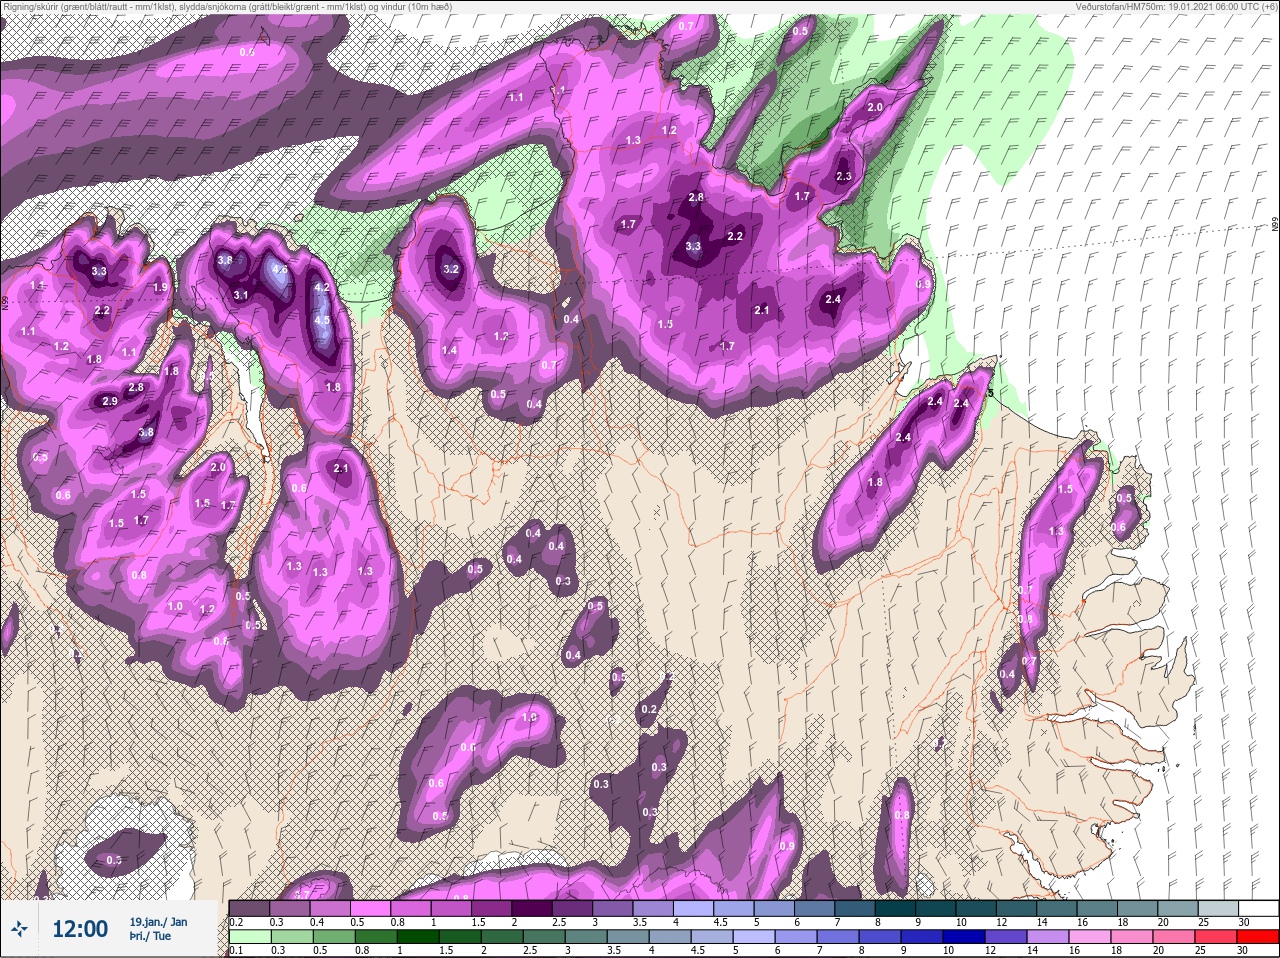1280x958 pixels.
Task: Click the date text '19.jan./ Jan'
Action: click(158, 922)
